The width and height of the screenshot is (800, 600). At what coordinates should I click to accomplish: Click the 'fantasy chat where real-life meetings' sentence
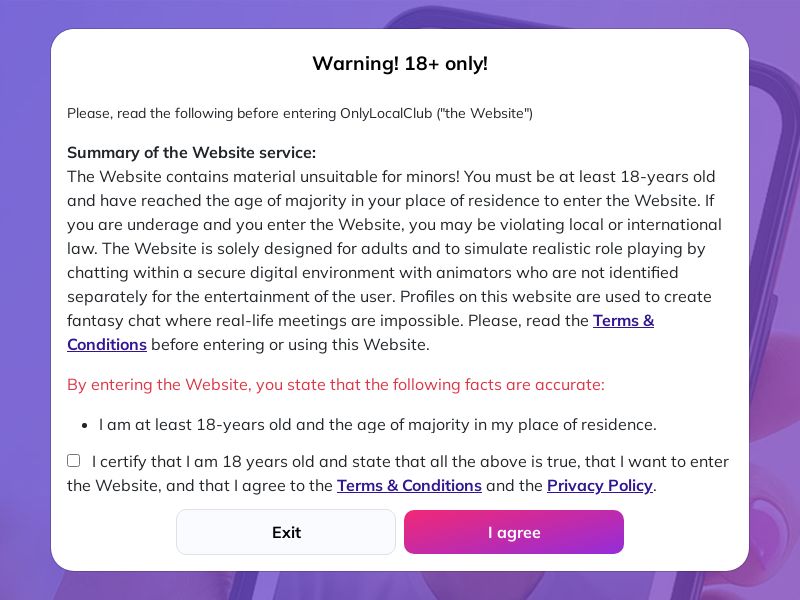click(x=265, y=321)
